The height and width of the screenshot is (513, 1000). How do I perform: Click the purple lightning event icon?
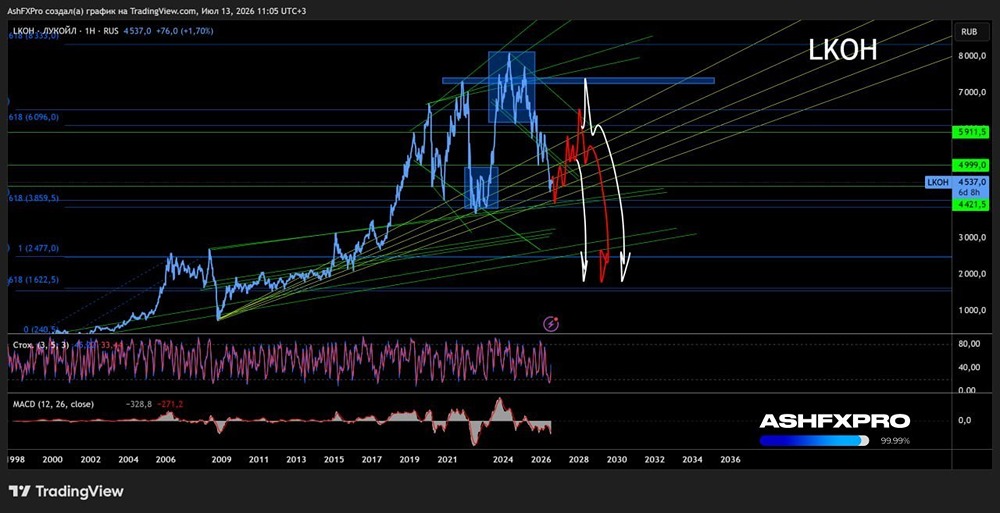pos(551,324)
